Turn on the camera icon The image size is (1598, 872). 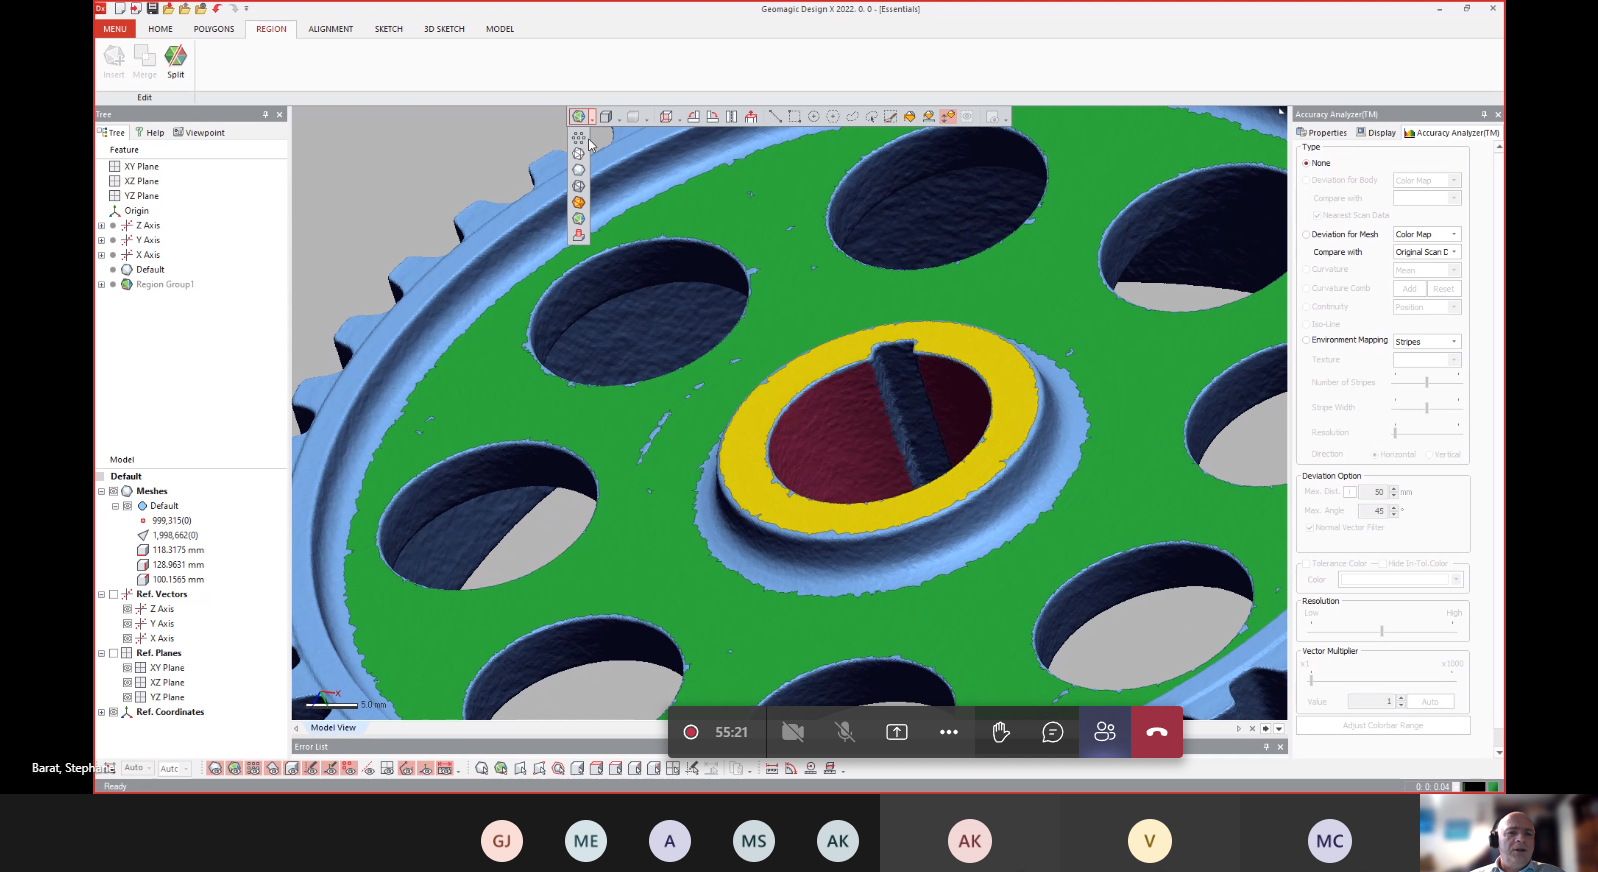[x=792, y=732]
